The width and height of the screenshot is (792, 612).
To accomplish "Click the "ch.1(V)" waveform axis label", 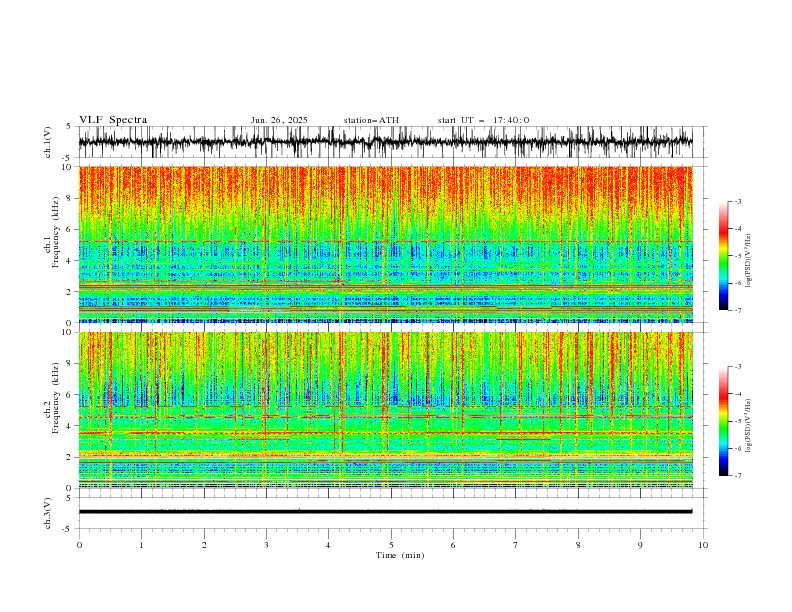I will click(48, 142).
